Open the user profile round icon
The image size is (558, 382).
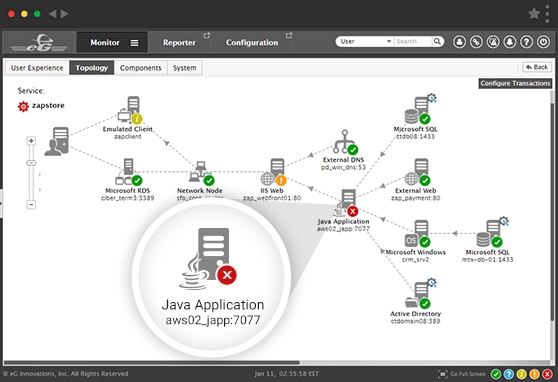[459, 42]
